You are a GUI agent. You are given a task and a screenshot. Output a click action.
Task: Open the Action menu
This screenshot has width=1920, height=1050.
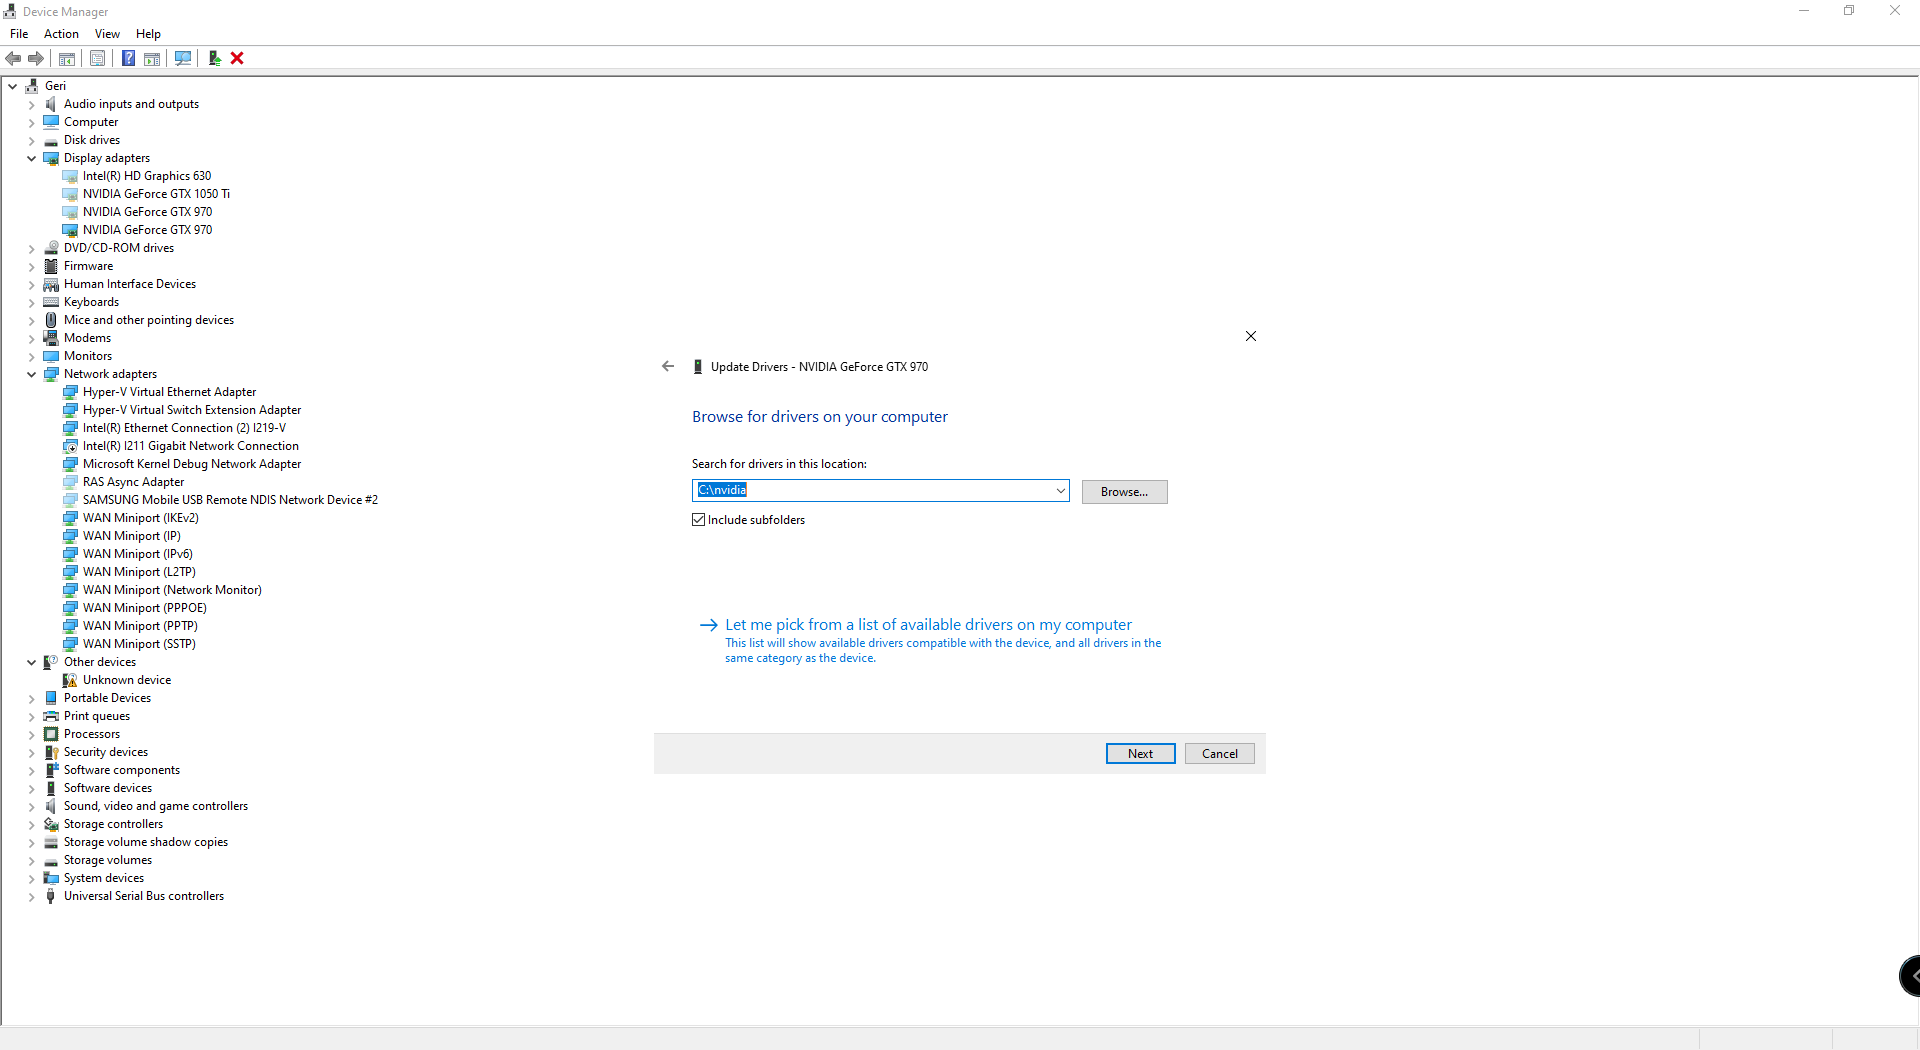tap(61, 33)
